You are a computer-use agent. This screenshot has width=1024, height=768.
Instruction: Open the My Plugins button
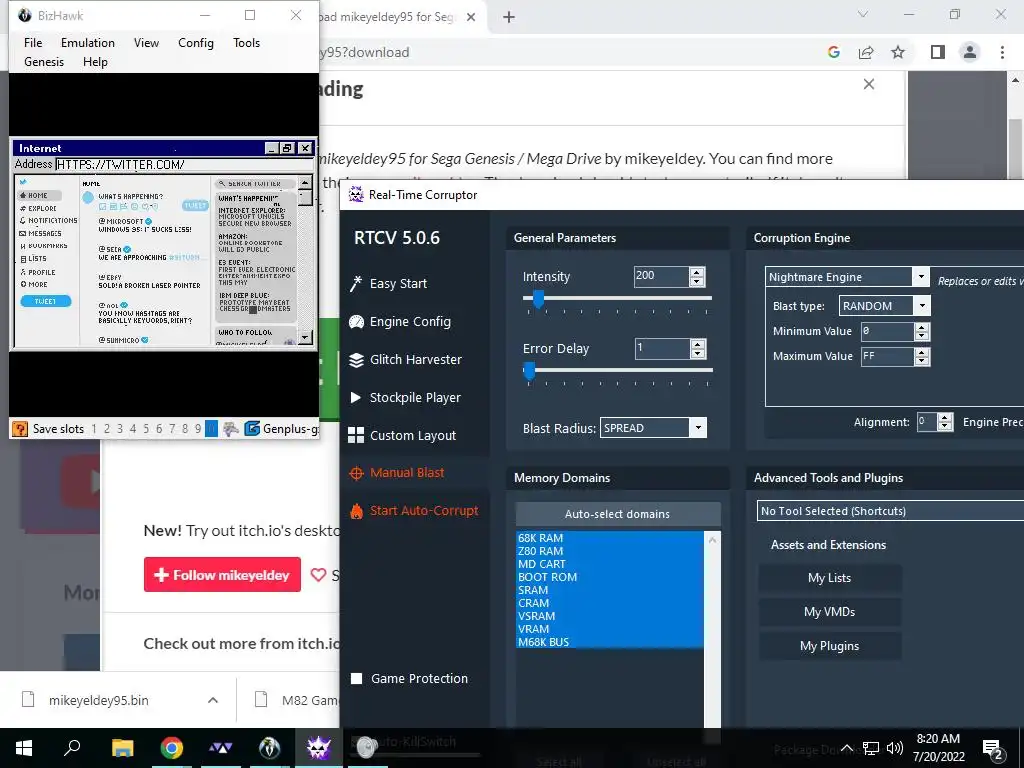[829, 646]
